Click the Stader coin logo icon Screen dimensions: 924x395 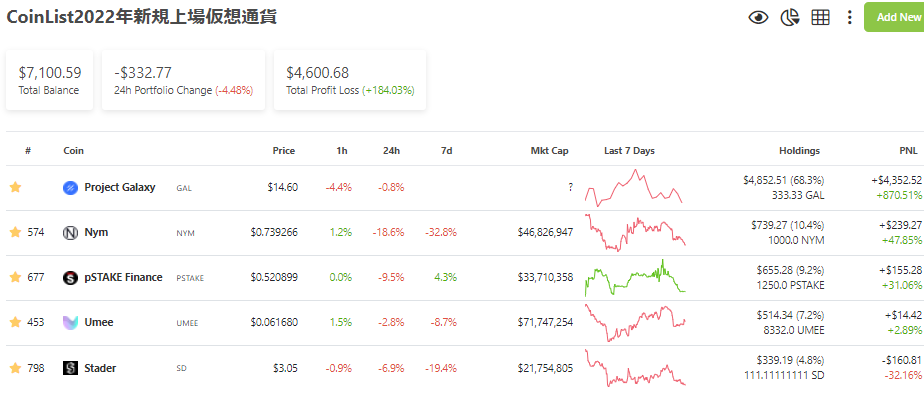pyautogui.click(x=70, y=368)
